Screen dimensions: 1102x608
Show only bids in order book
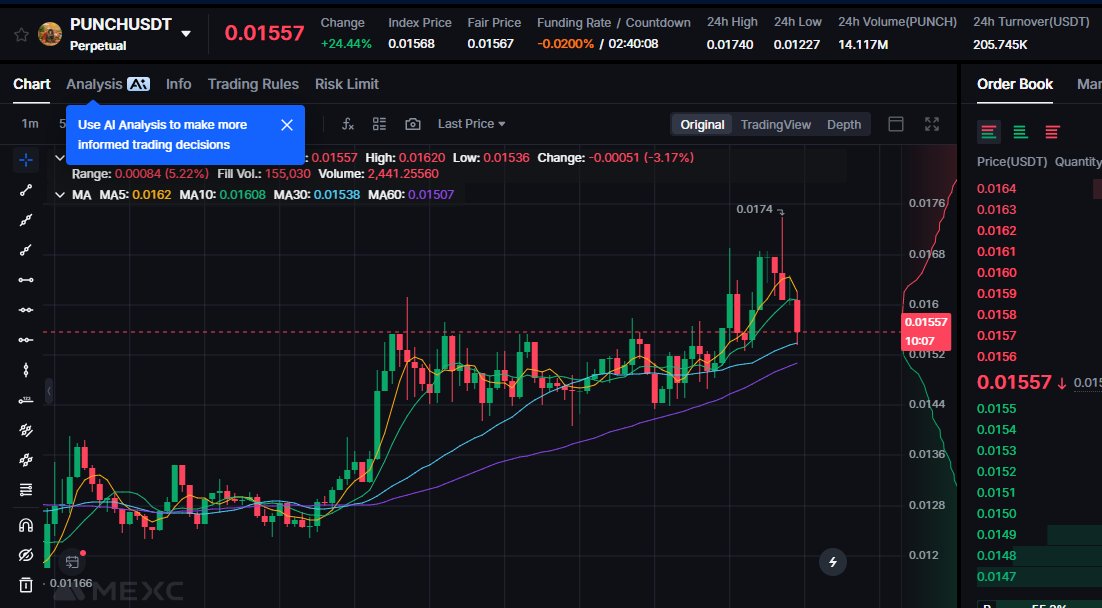(1020, 131)
